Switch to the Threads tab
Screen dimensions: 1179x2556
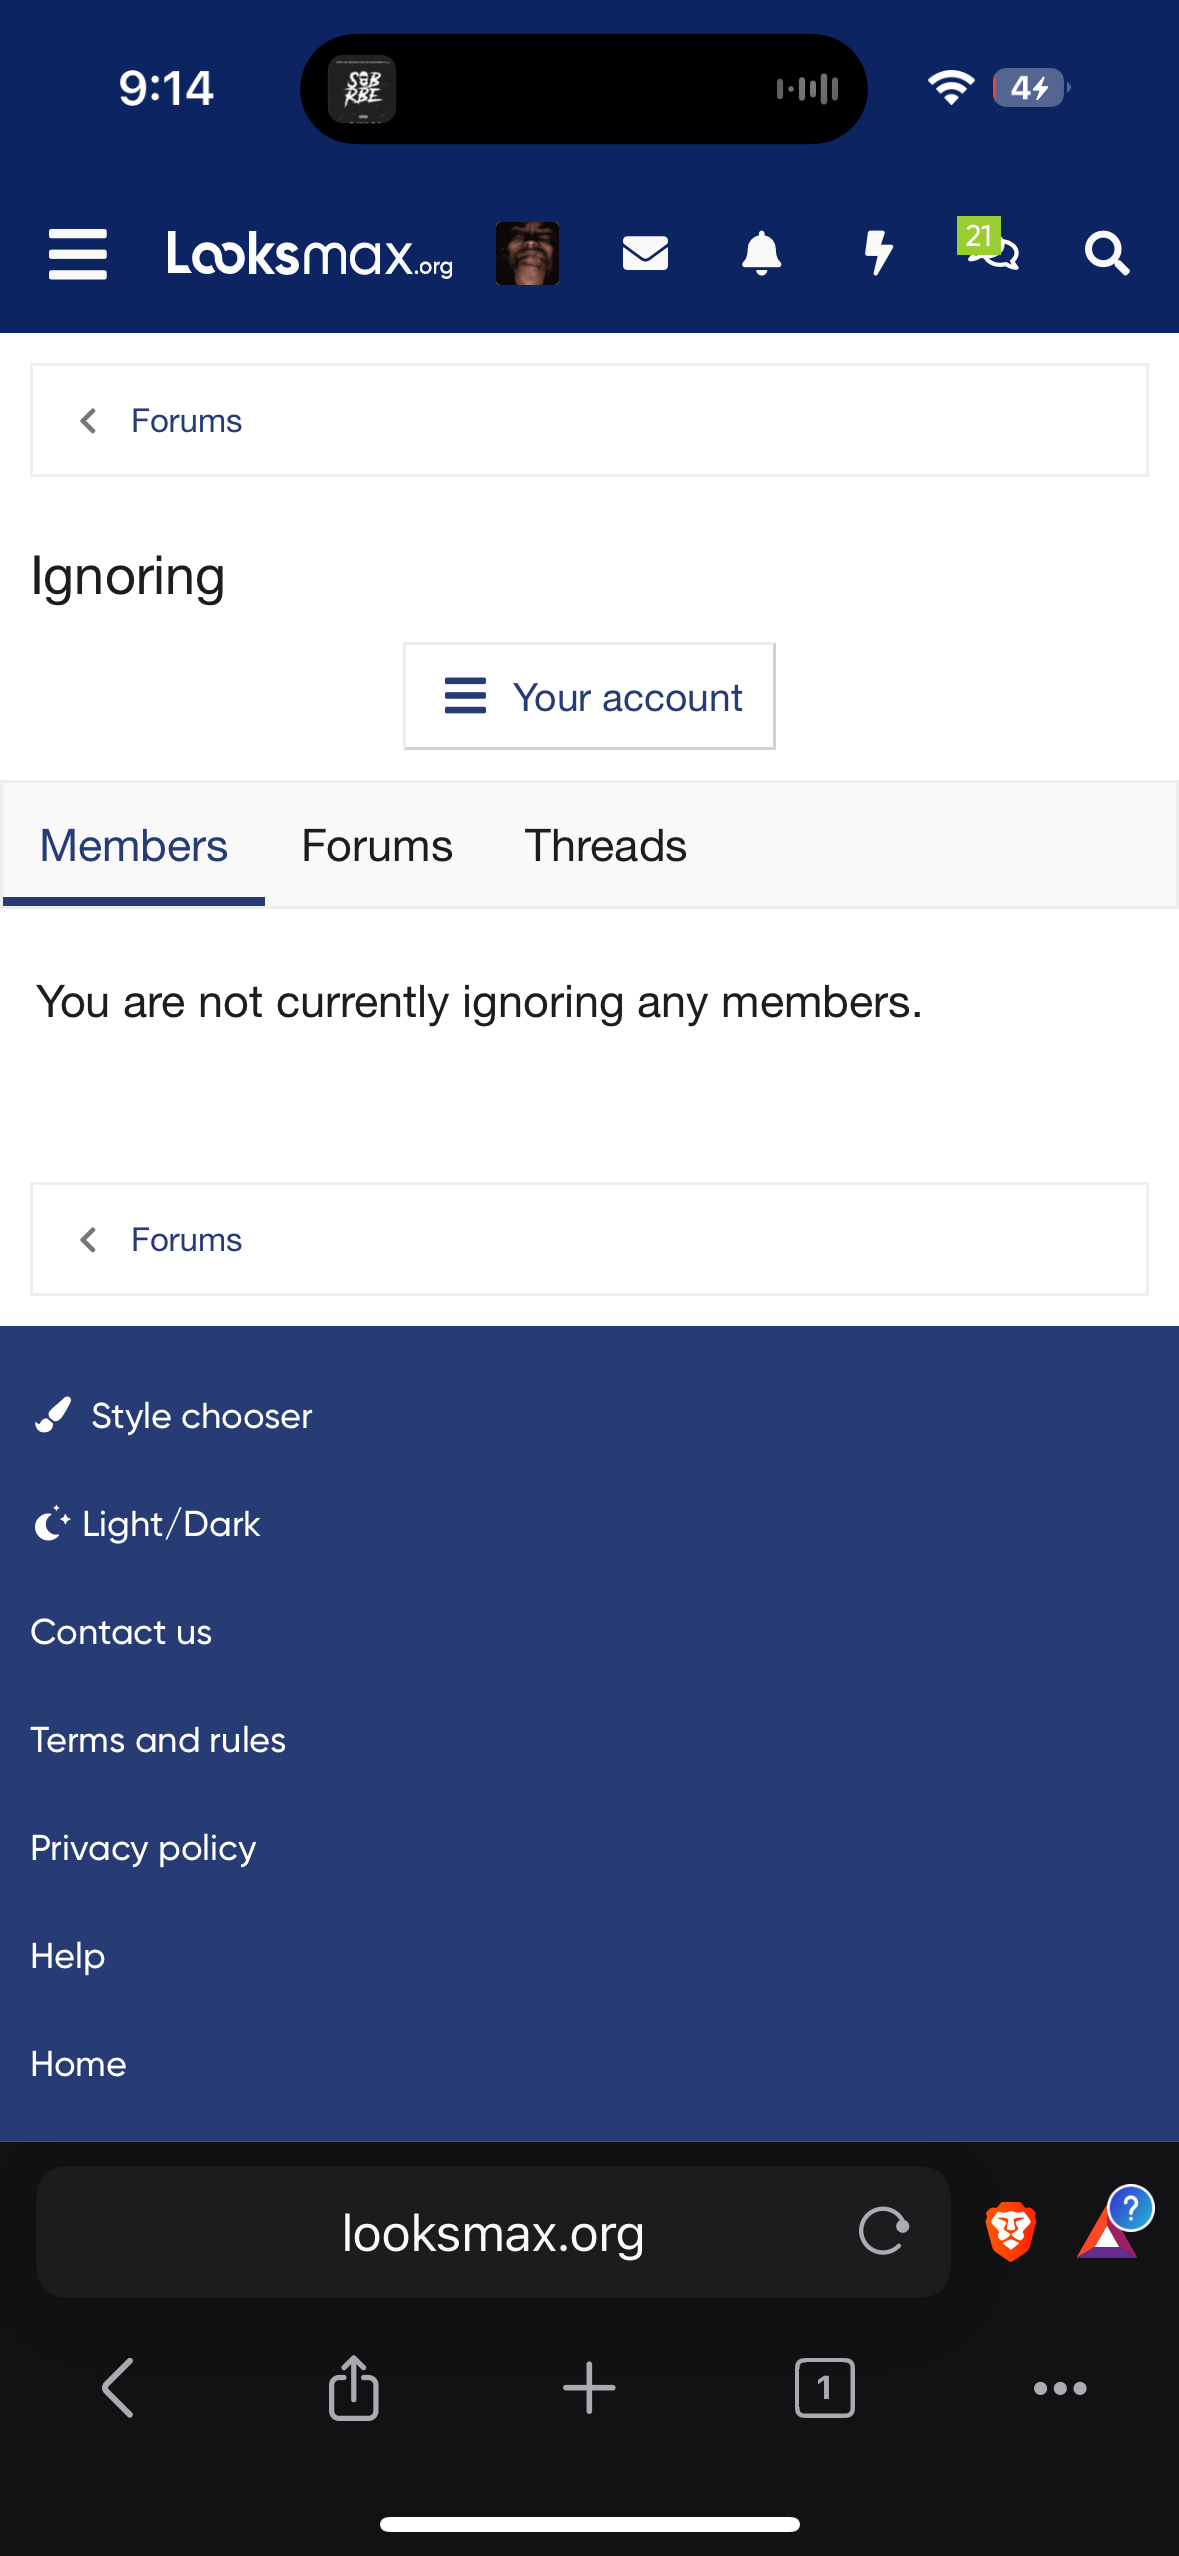pyautogui.click(x=605, y=846)
